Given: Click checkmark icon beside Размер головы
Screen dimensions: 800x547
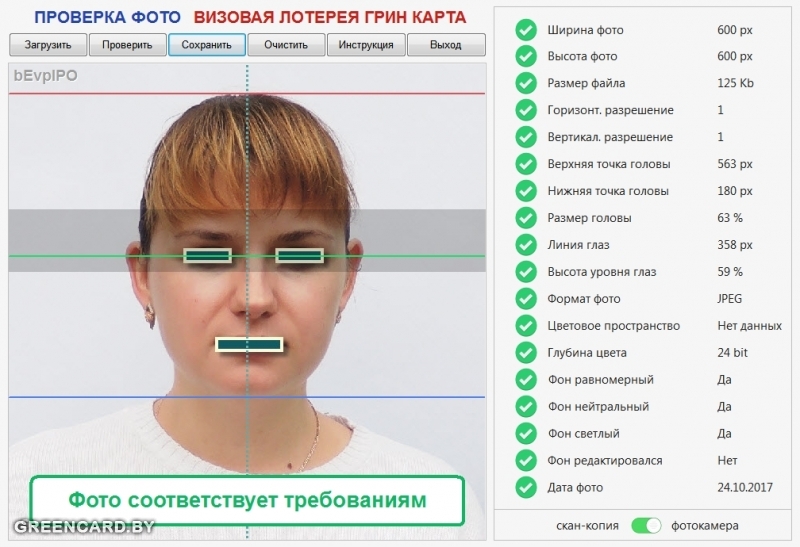Looking at the screenshot, I should point(526,218).
